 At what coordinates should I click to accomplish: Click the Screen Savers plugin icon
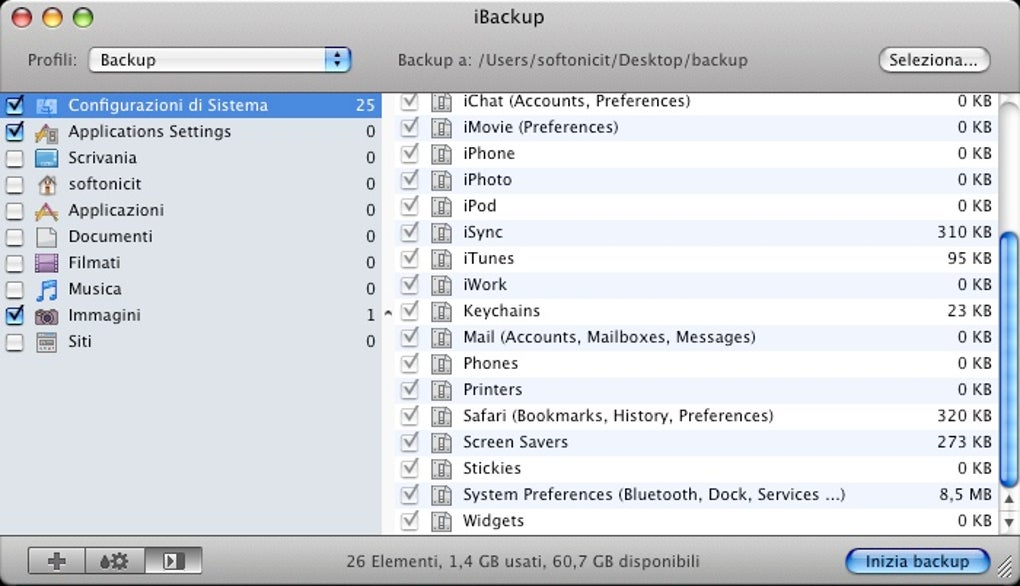pyautogui.click(x=441, y=443)
